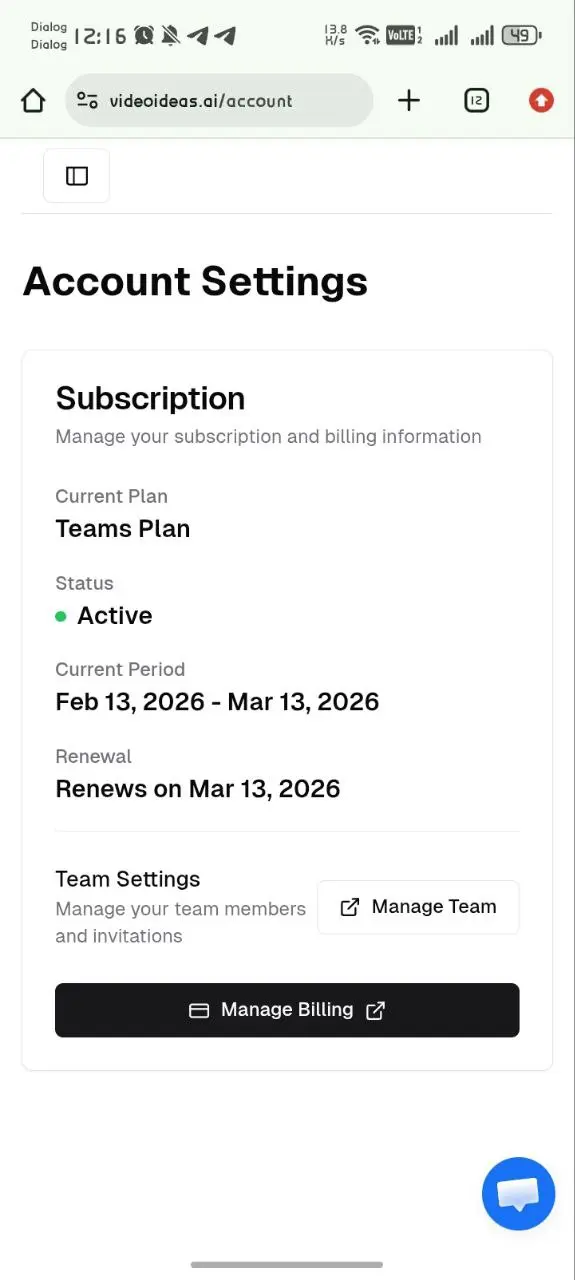Tap the muted notifications bell icon
Viewport: 575px width, 1280px height.
point(171,36)
